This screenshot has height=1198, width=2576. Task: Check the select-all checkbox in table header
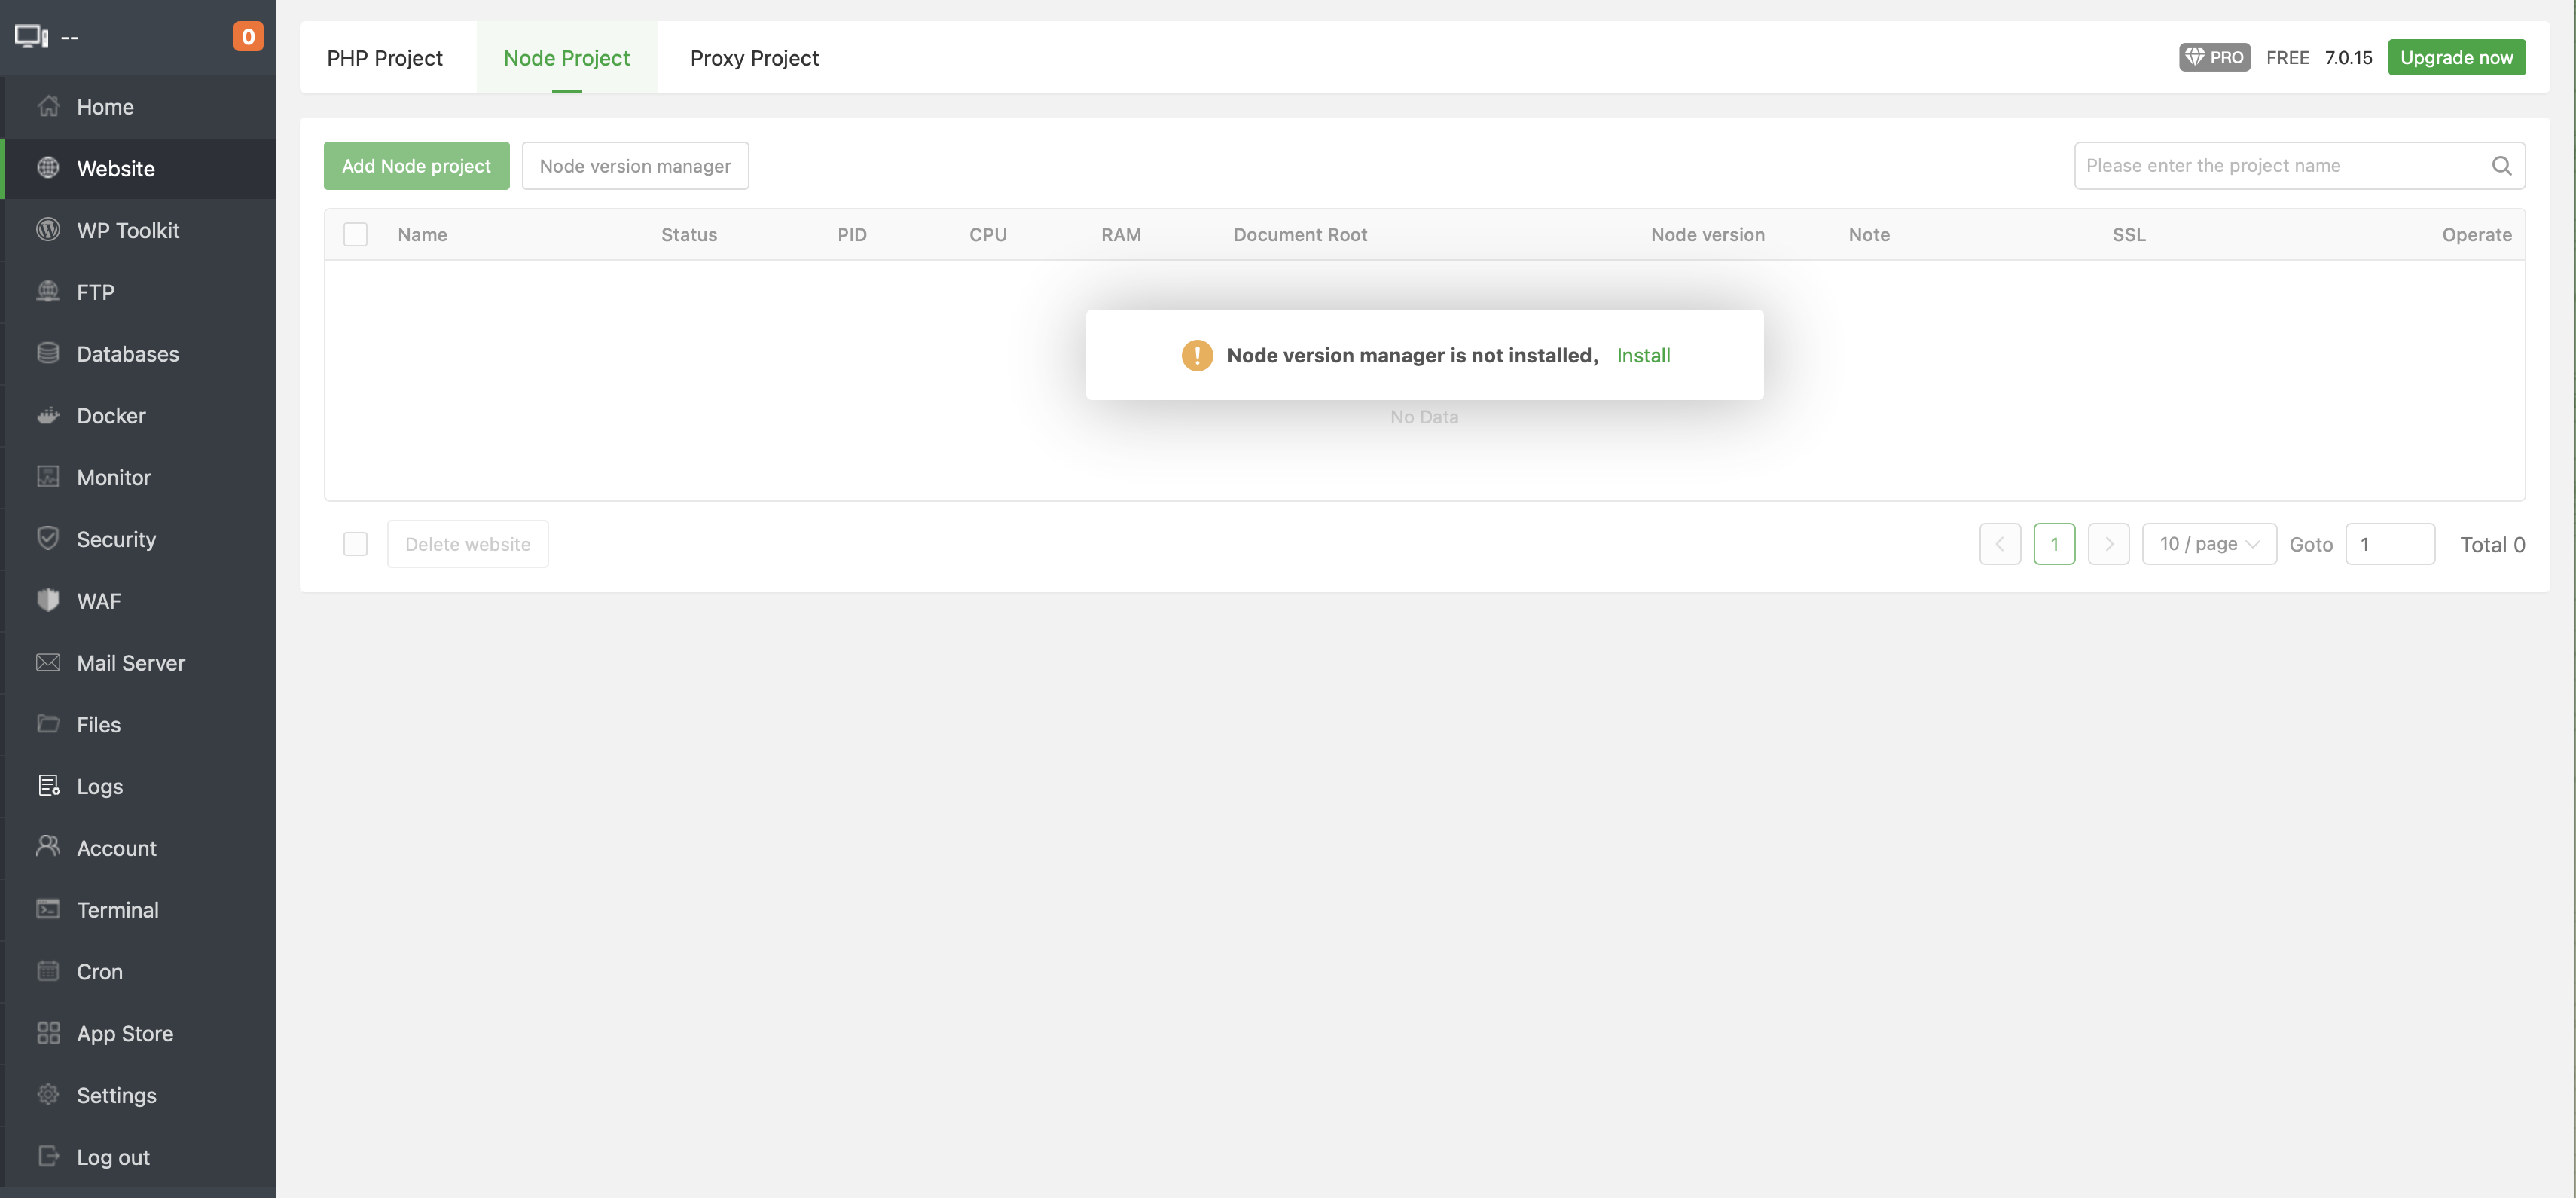pos(355,235)
